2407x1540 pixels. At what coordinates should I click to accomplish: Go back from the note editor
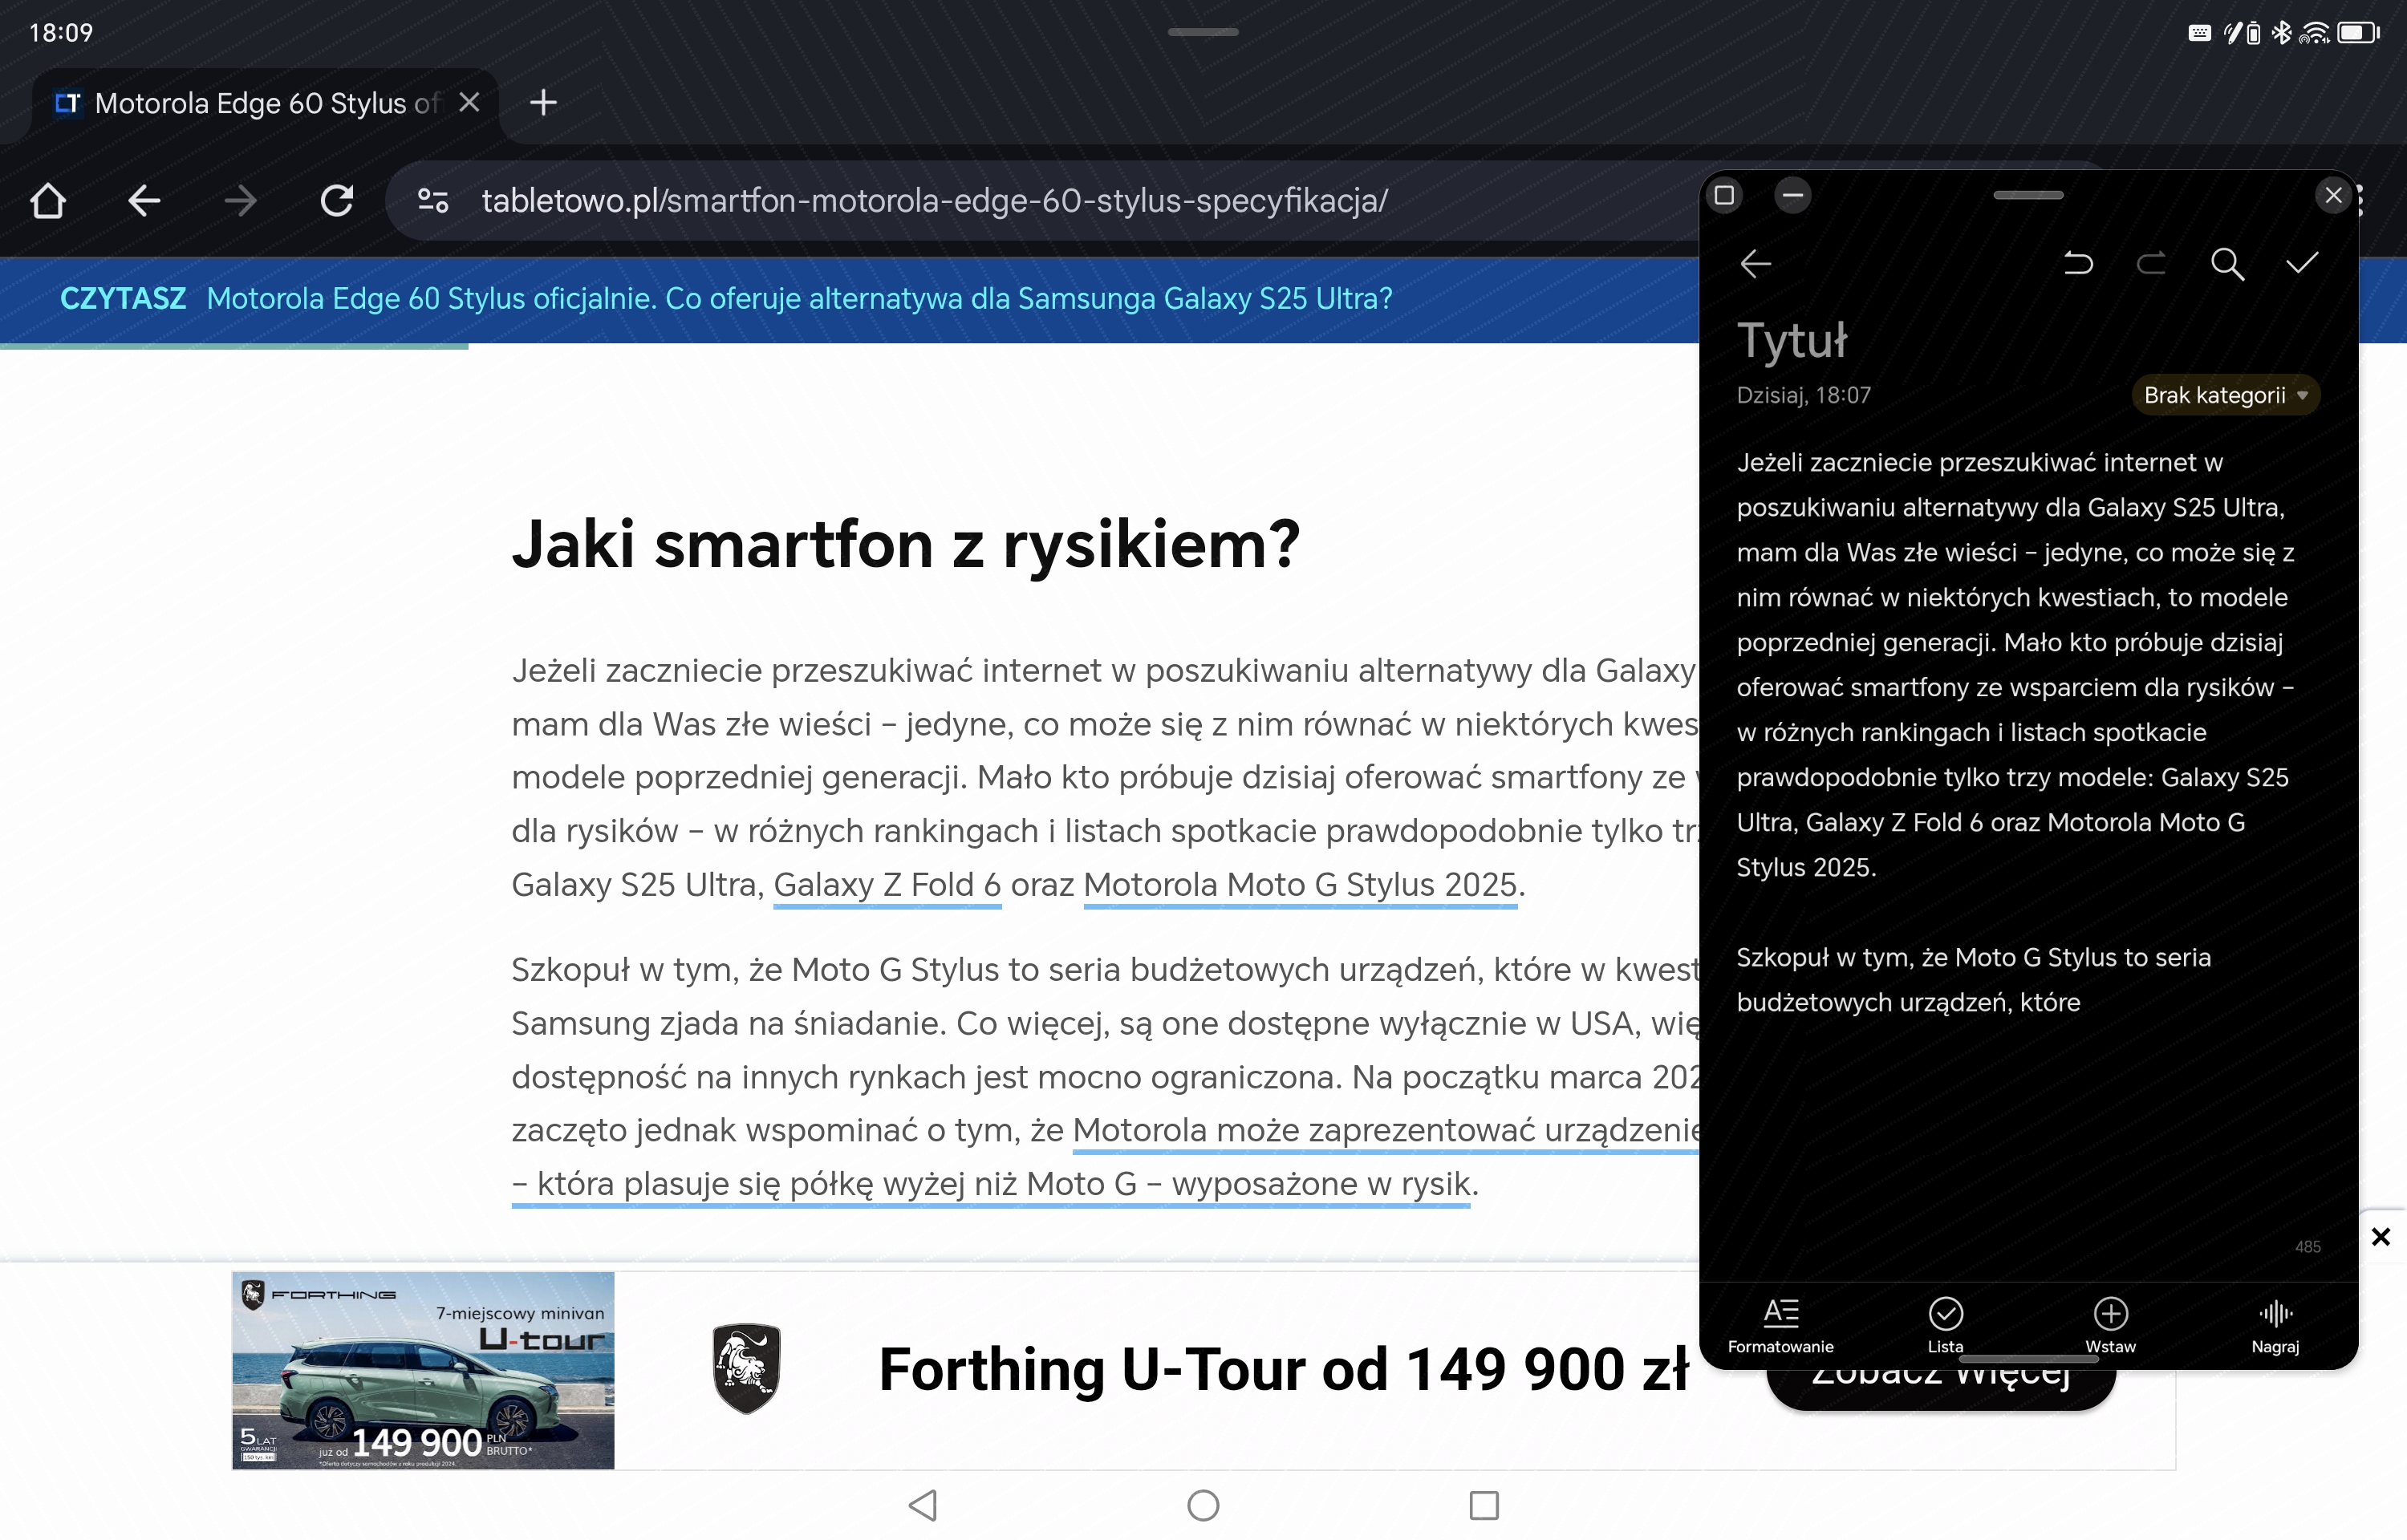click(1755, 263)
